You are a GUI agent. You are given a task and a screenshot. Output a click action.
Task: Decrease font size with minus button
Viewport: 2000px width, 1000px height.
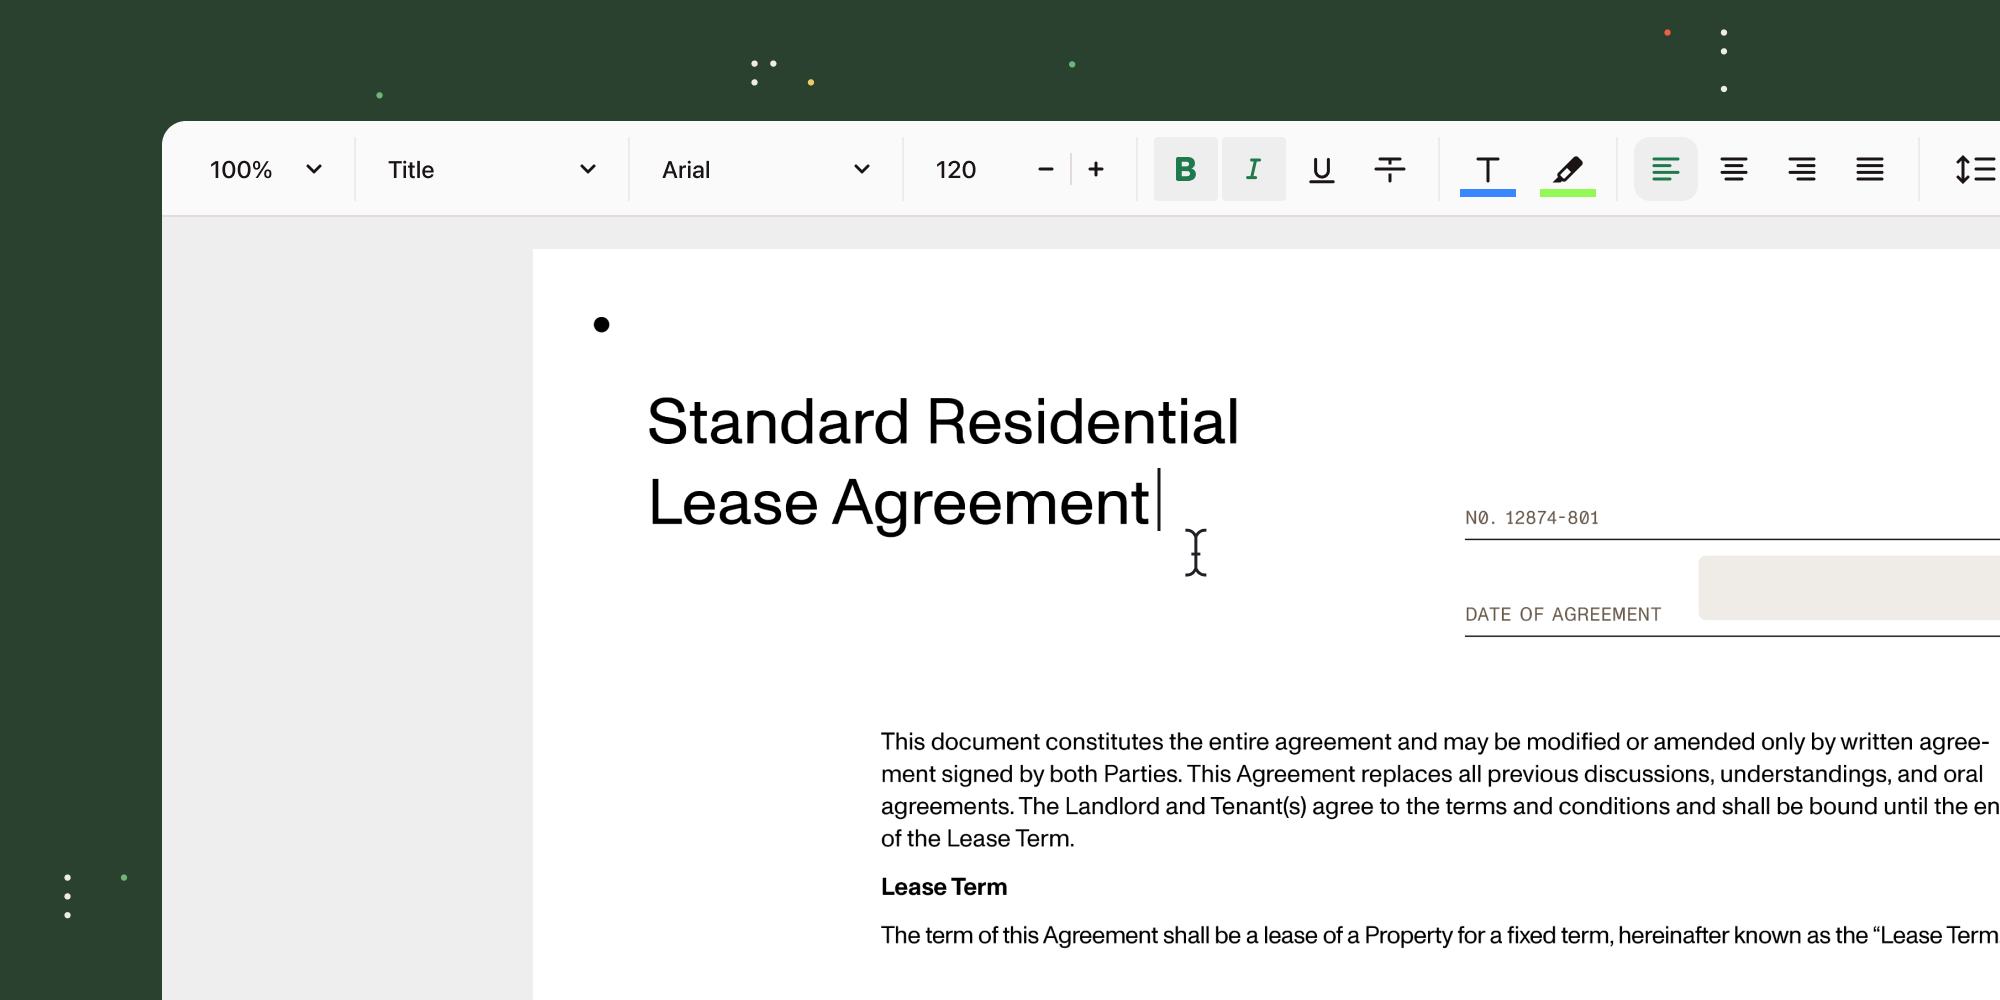coord(1046,169)
